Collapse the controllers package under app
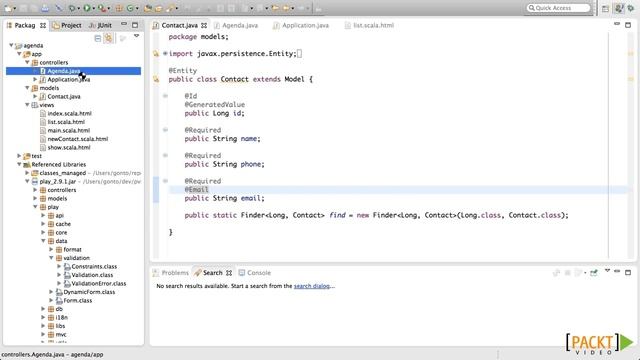 pyautogui.click(x=27, y=62)
